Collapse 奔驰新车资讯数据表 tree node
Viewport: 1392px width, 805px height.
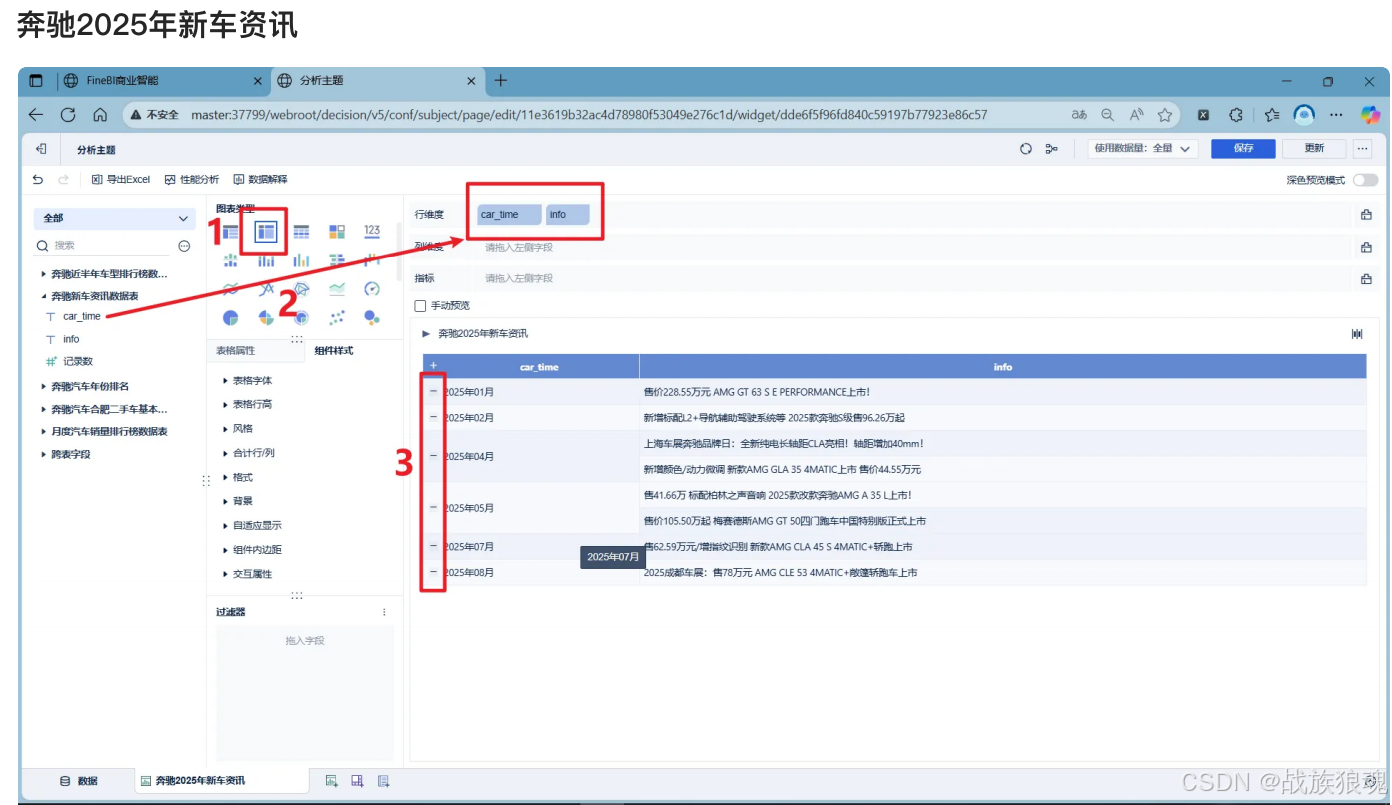[x=43, y=296]
